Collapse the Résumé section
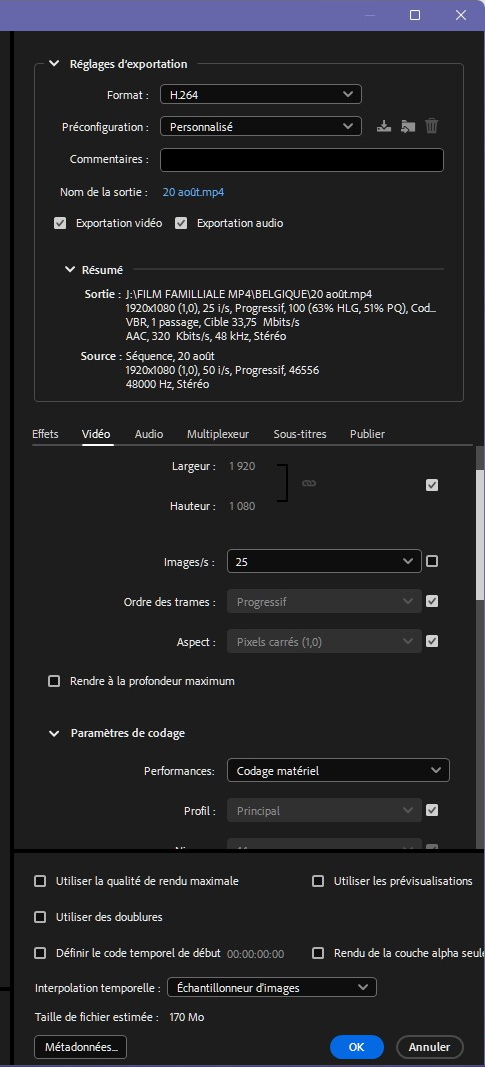This screenshot has width=485, height=1067. tap(69, 269)
